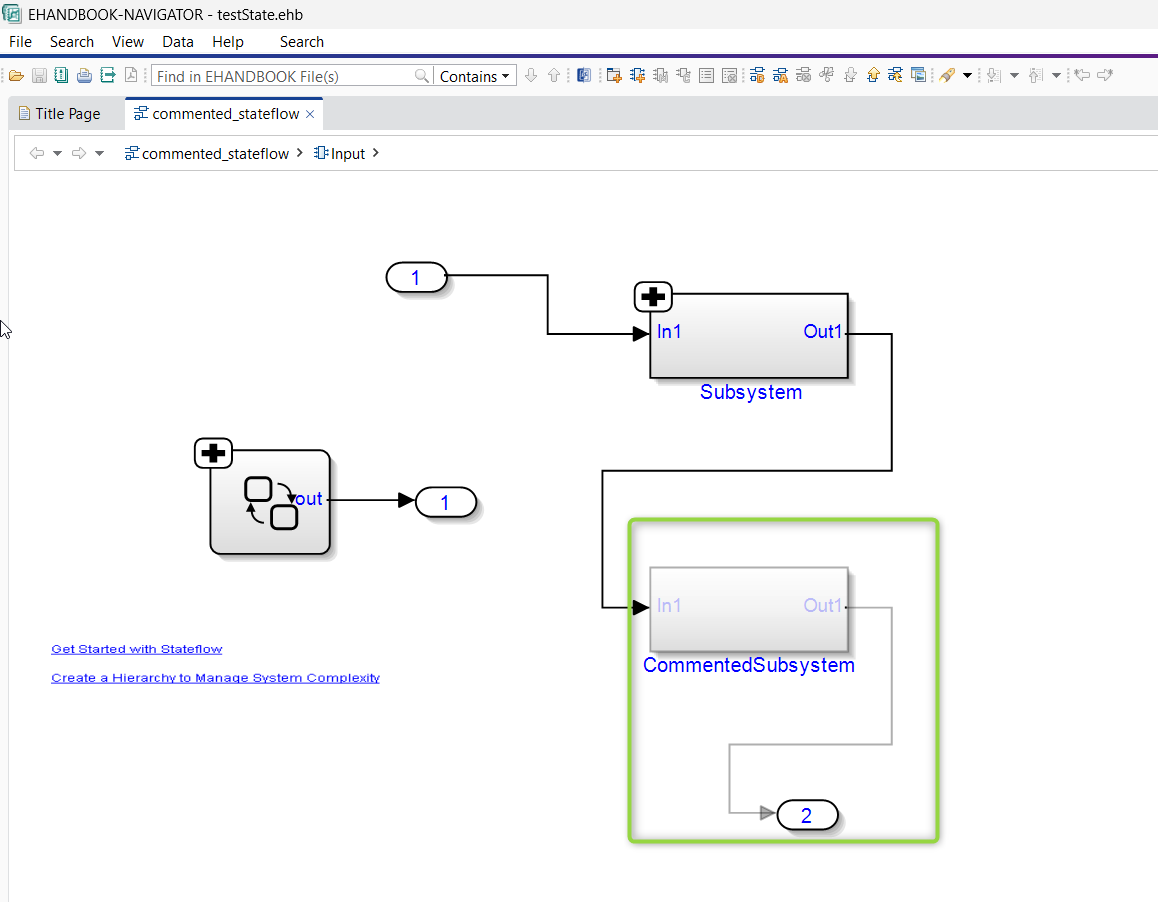Open dropdown beside greyed annotation-down icon
Viewport: 1158px width, 902px height.
click(1014, 75)
